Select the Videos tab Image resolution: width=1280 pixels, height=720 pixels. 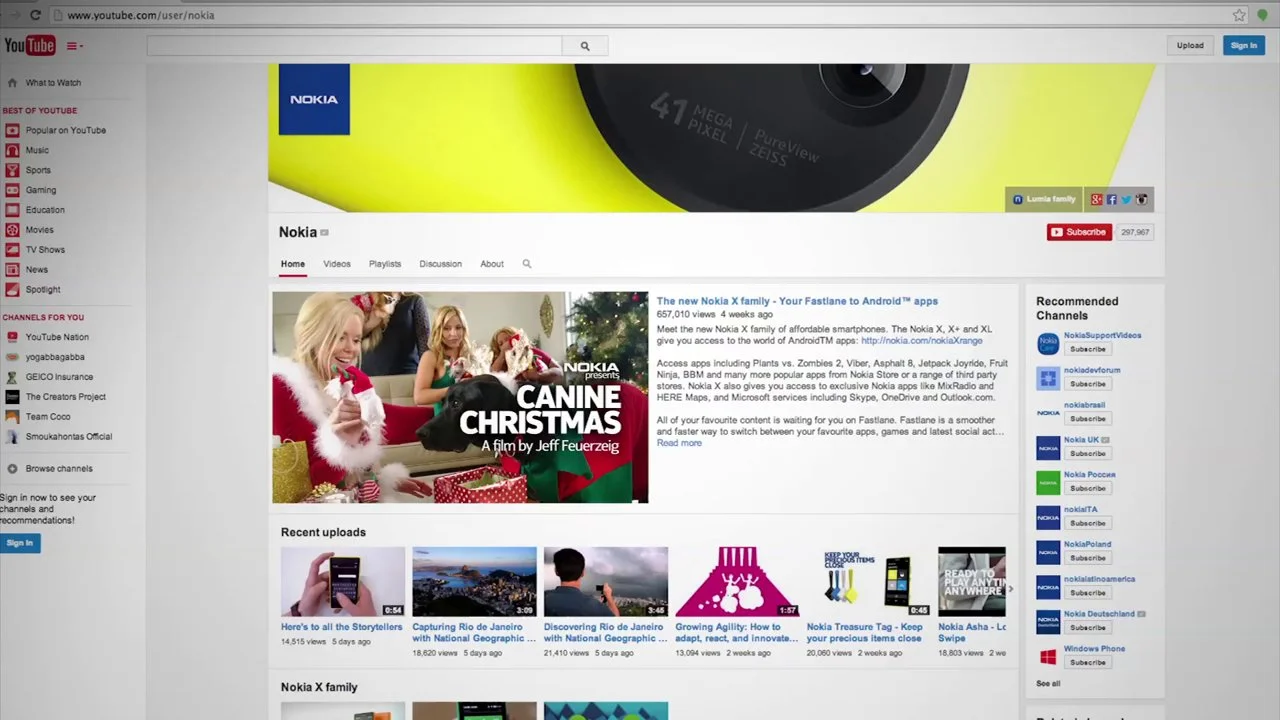coord(337,264)
